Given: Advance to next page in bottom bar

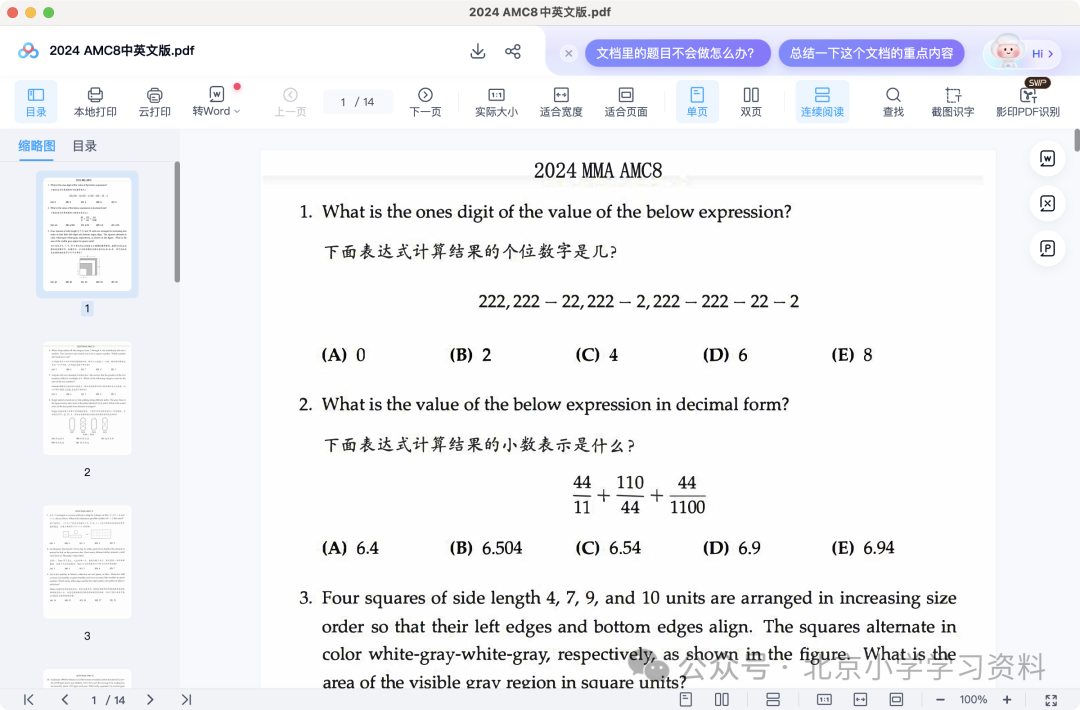Looking at the screenshot, I should tap(150, 700).
